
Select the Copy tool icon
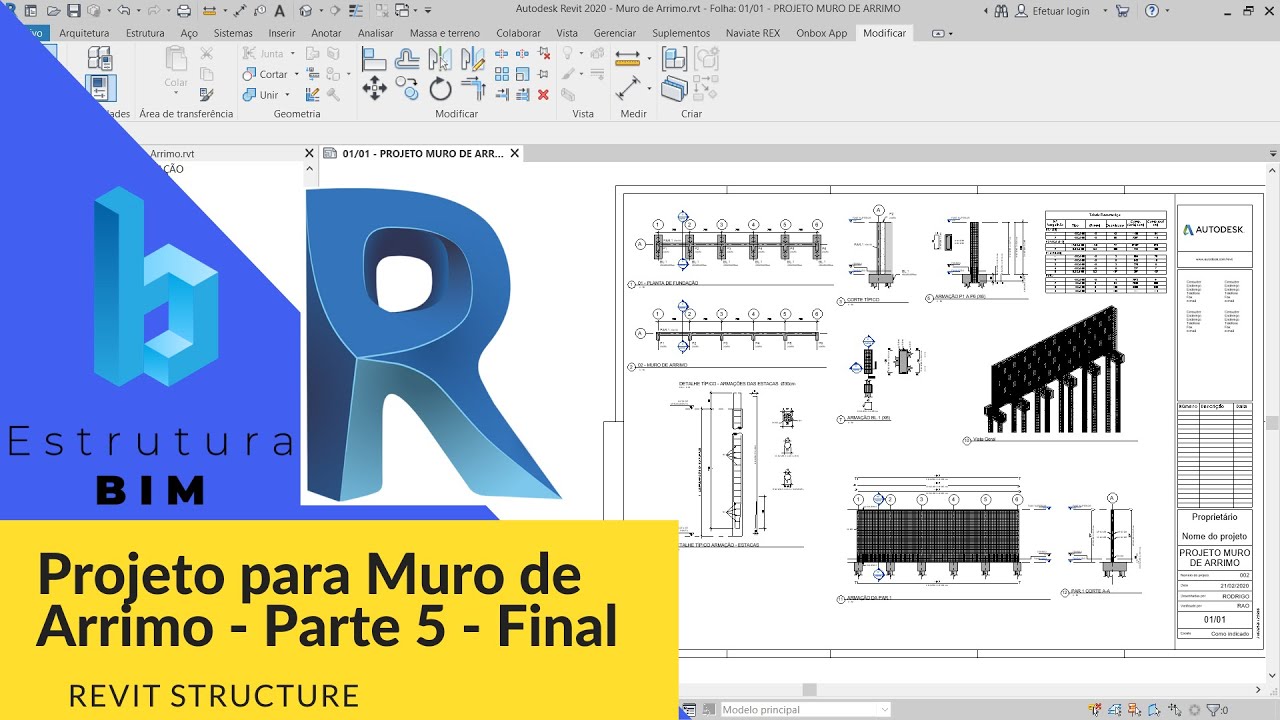(x=407, y=89)
